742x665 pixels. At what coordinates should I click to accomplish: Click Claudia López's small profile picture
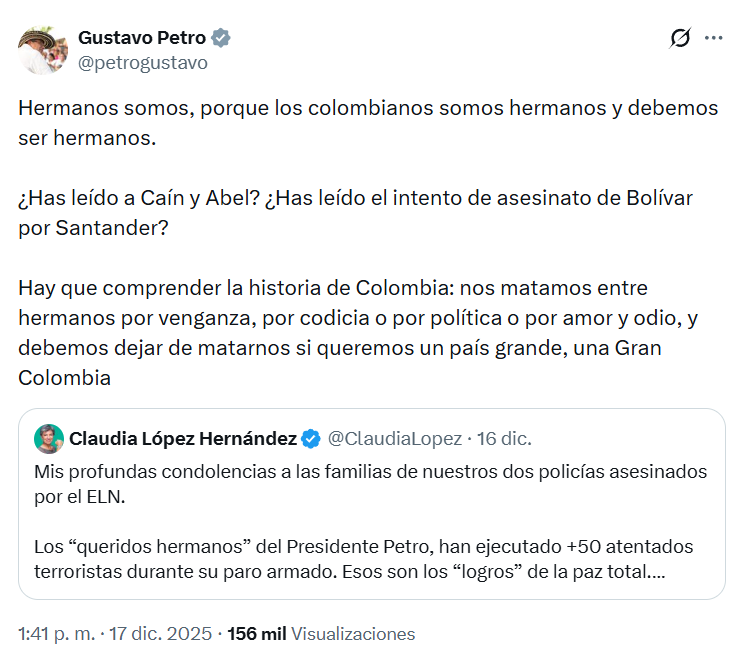[48, 438]
